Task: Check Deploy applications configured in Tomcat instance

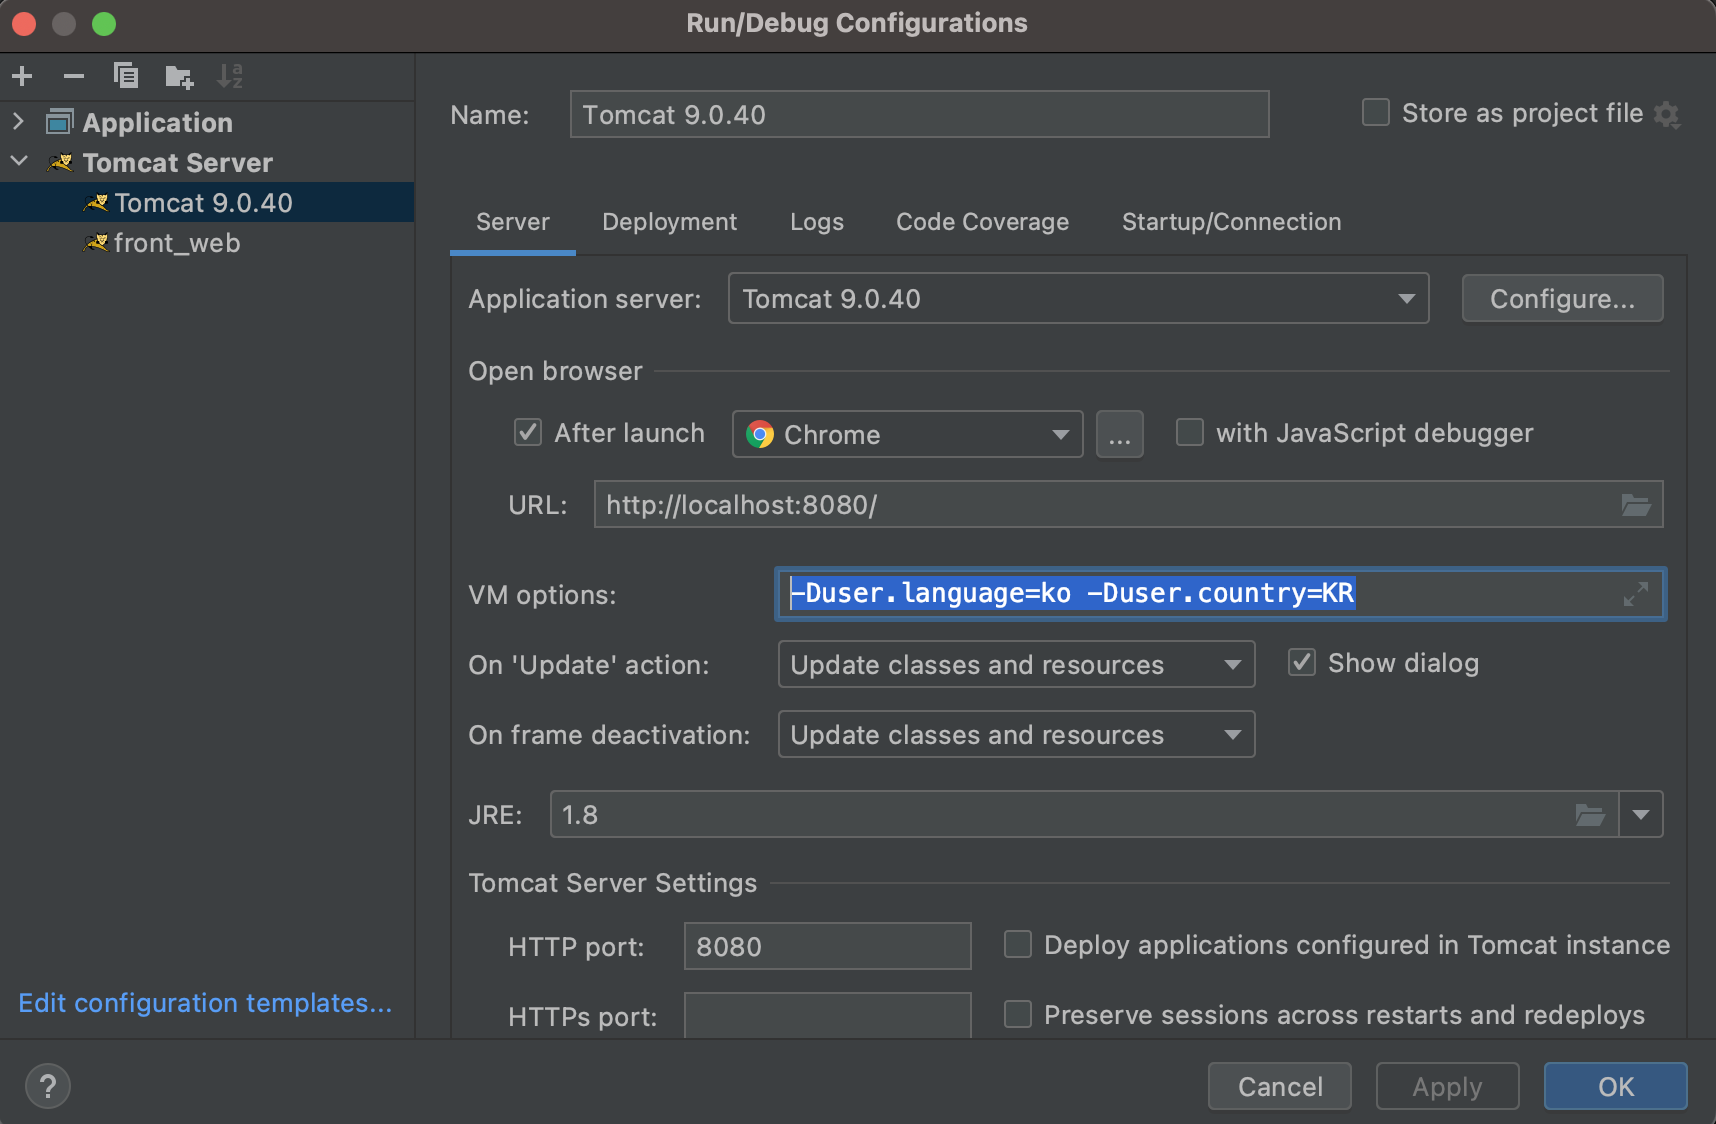Action: point(1018,944)
